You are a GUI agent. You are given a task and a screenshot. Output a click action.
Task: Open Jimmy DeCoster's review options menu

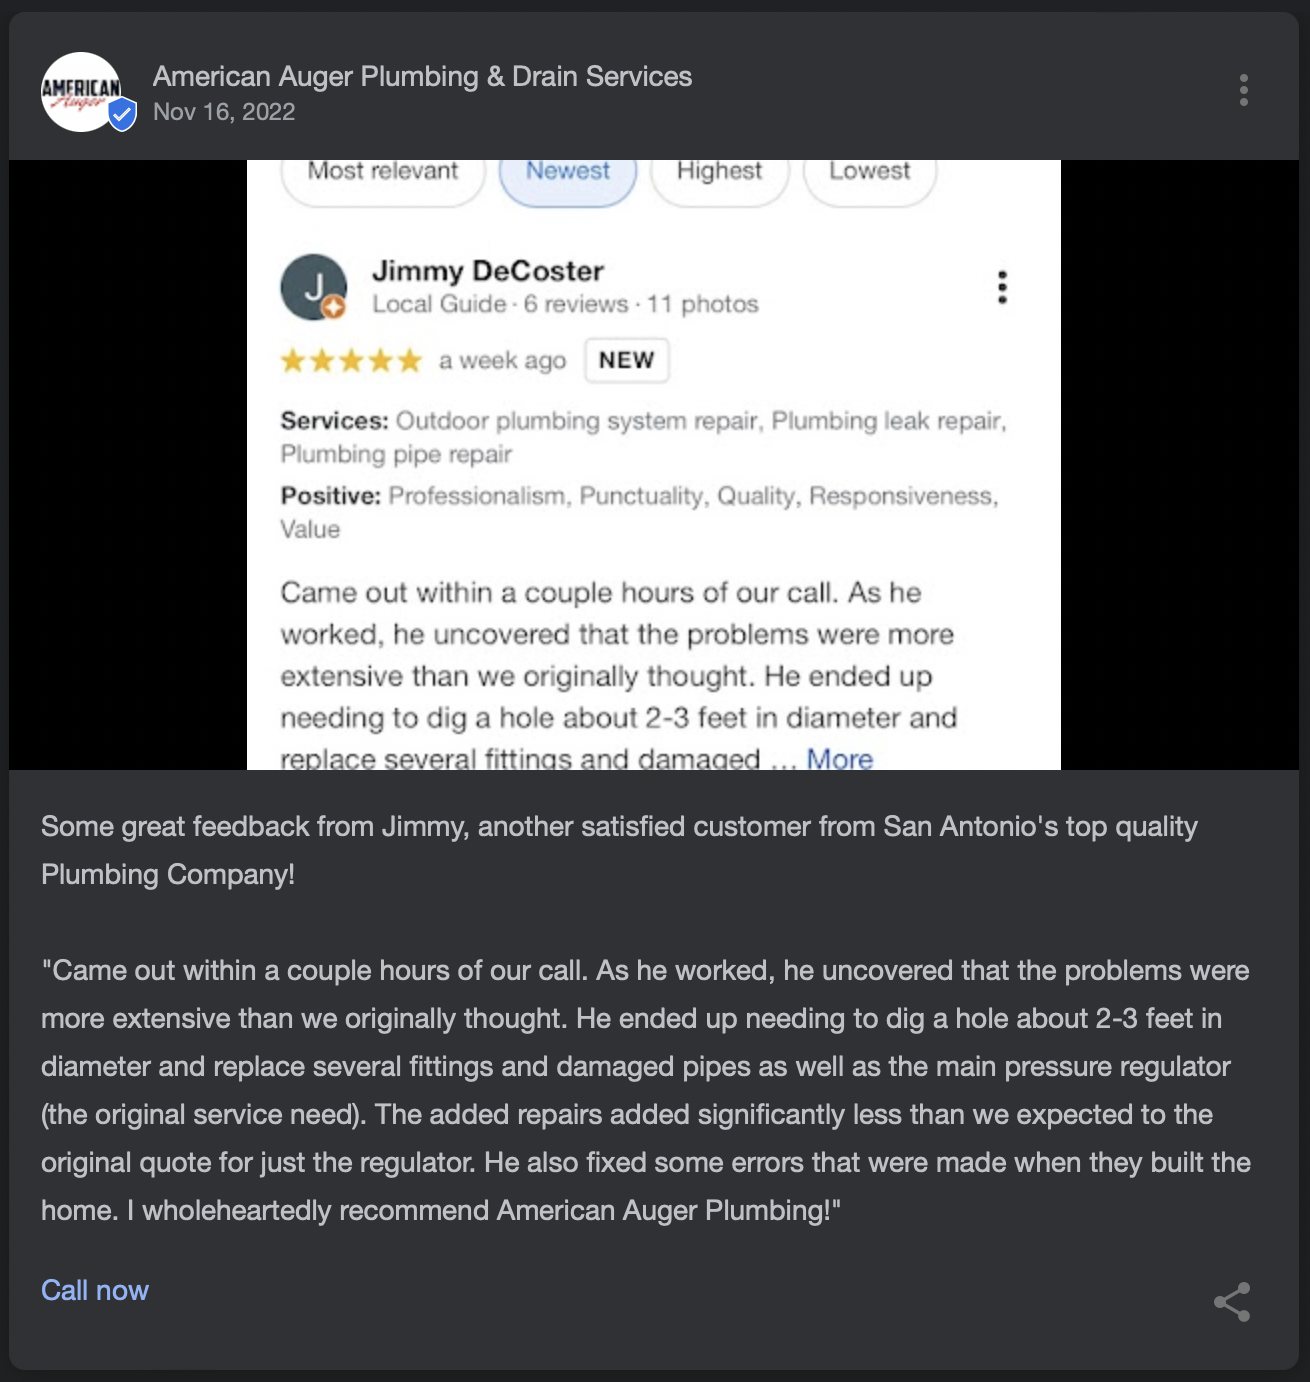pyautogui.click(x=1002, y=288)
